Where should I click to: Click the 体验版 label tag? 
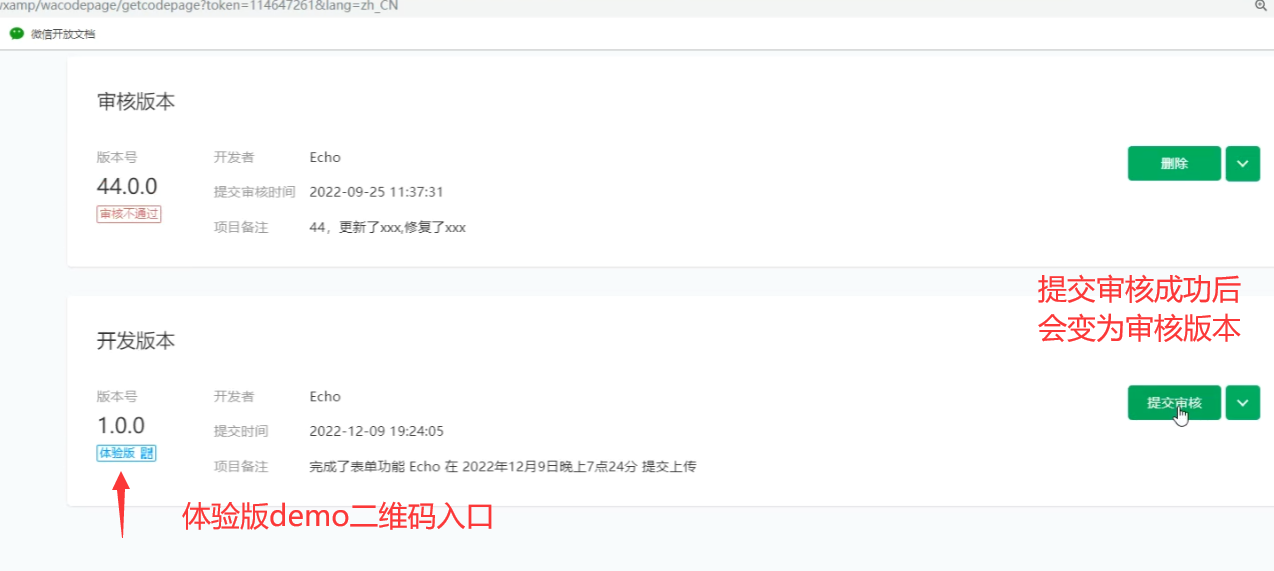(x=118, y=453)
